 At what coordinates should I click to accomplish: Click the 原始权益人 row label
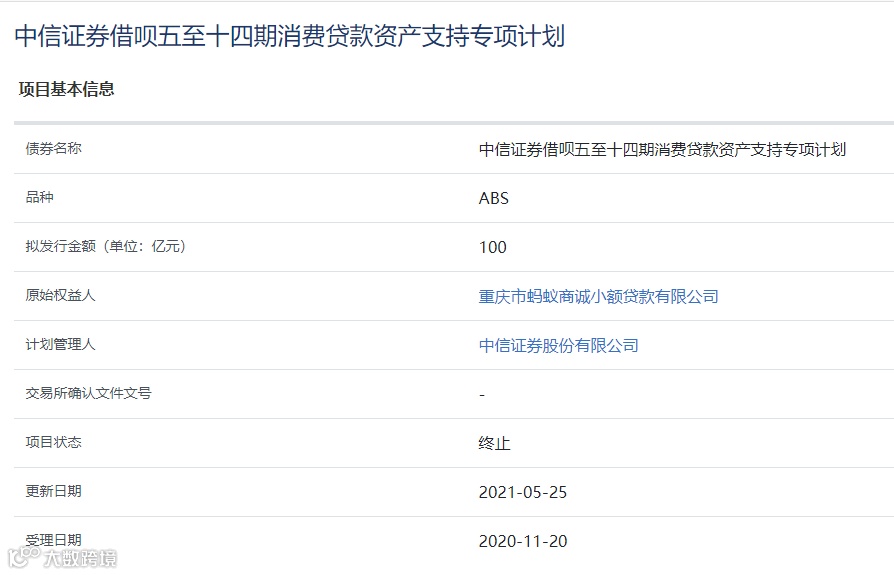60,295
